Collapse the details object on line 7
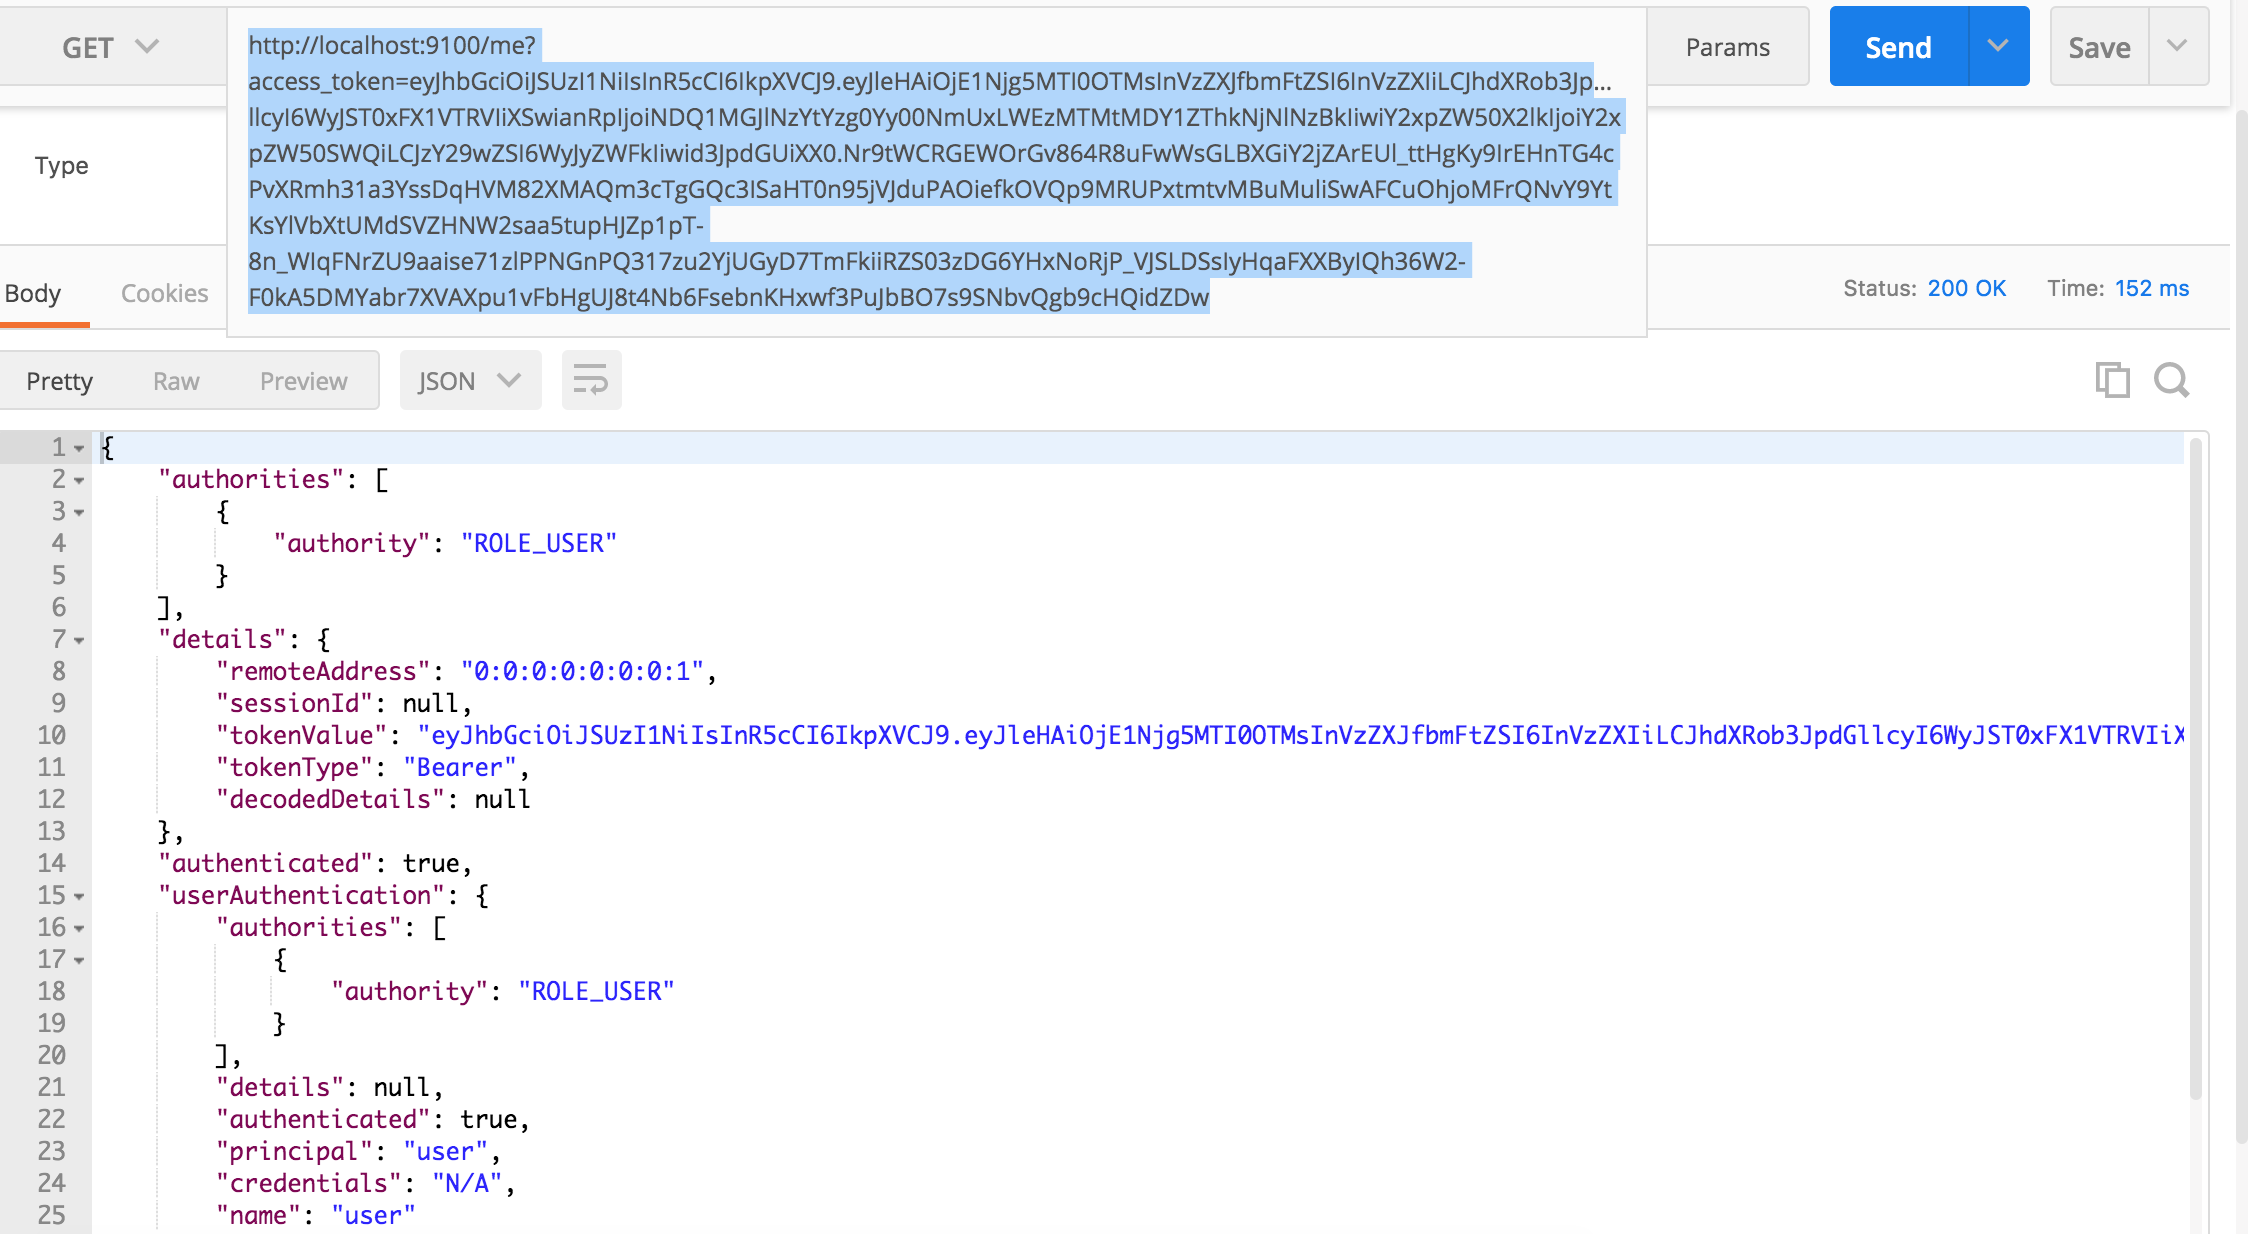 pos(79,641)
